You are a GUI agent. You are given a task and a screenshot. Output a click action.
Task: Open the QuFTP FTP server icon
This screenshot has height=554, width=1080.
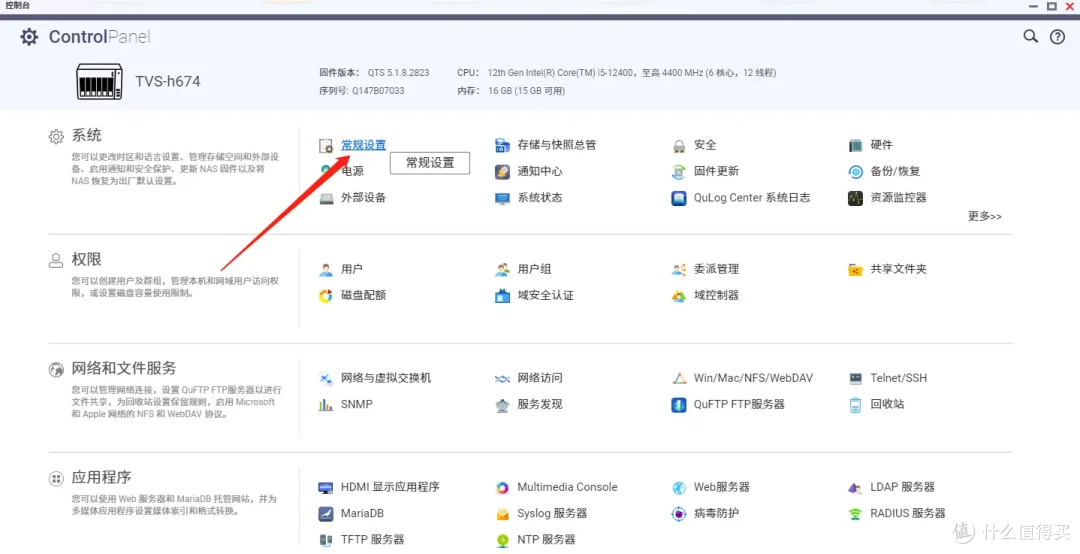click(679, 404)
